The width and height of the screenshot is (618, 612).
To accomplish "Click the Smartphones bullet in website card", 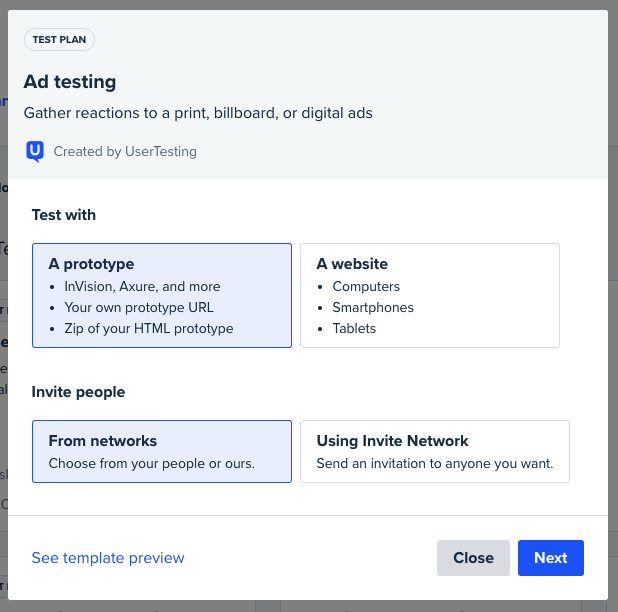I will 373,307.
